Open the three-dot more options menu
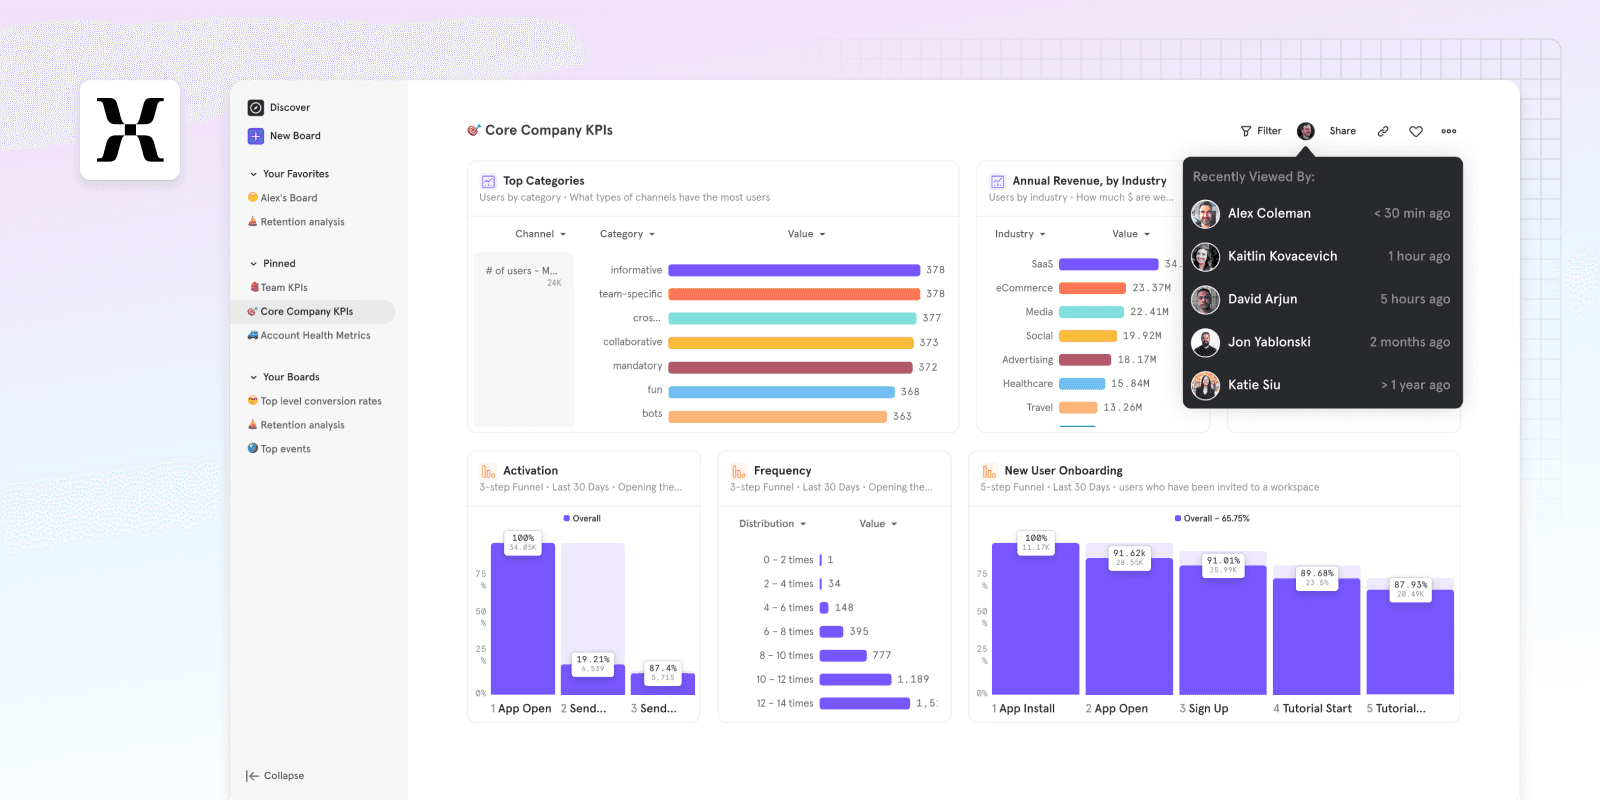 tap(1449, 131)
